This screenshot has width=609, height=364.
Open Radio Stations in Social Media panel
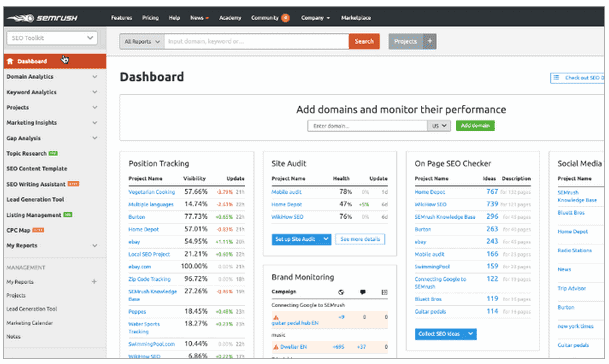tap(574, 250)
